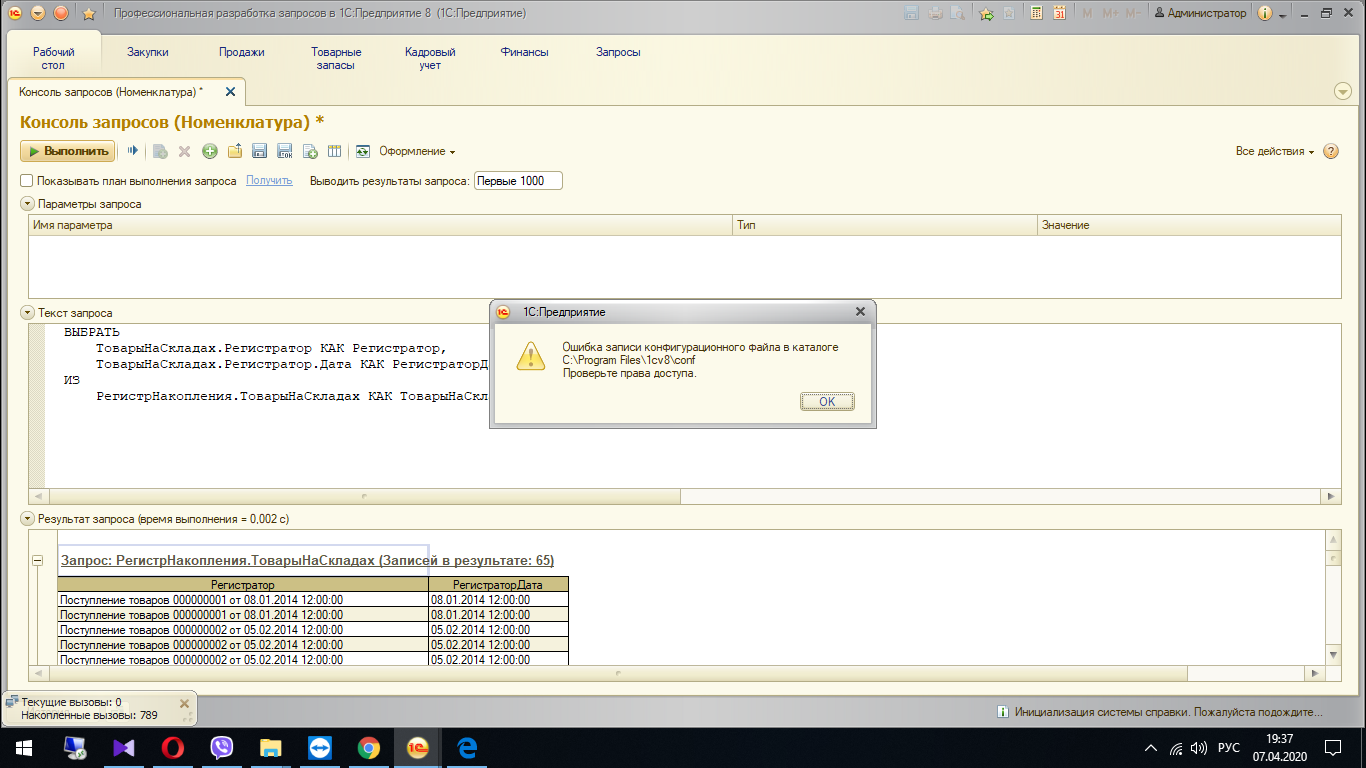
Task: Open the windows list dropdown circle on tab bar
Action: [1343, 91]
